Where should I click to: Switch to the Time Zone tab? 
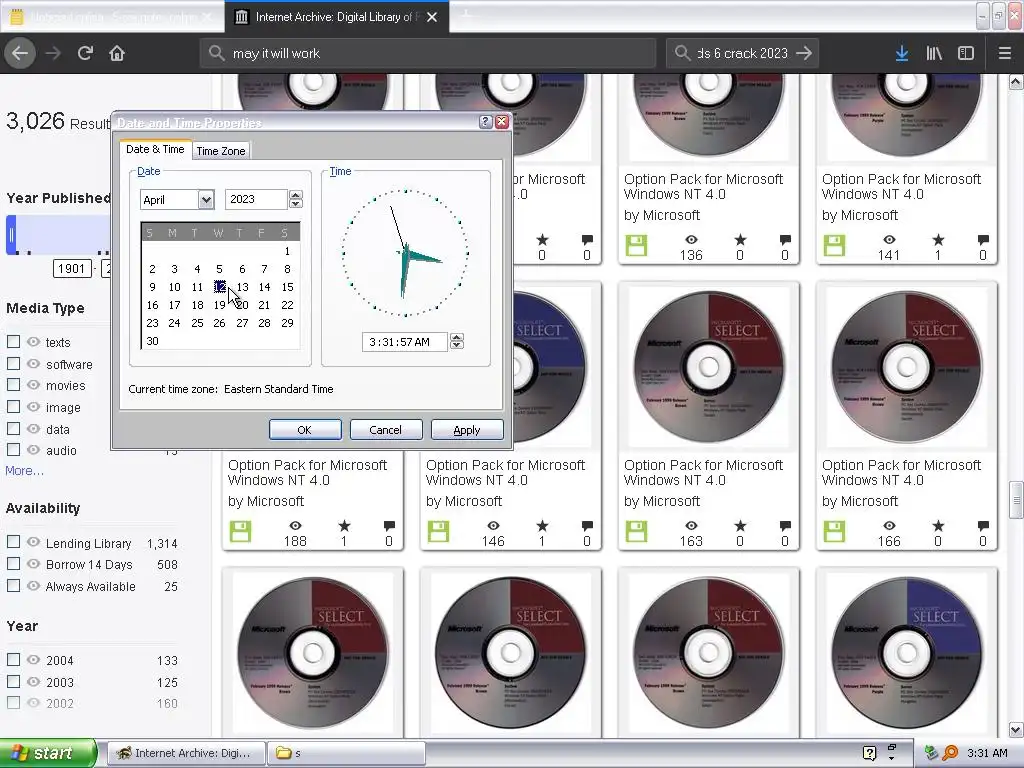coord(221,151)
